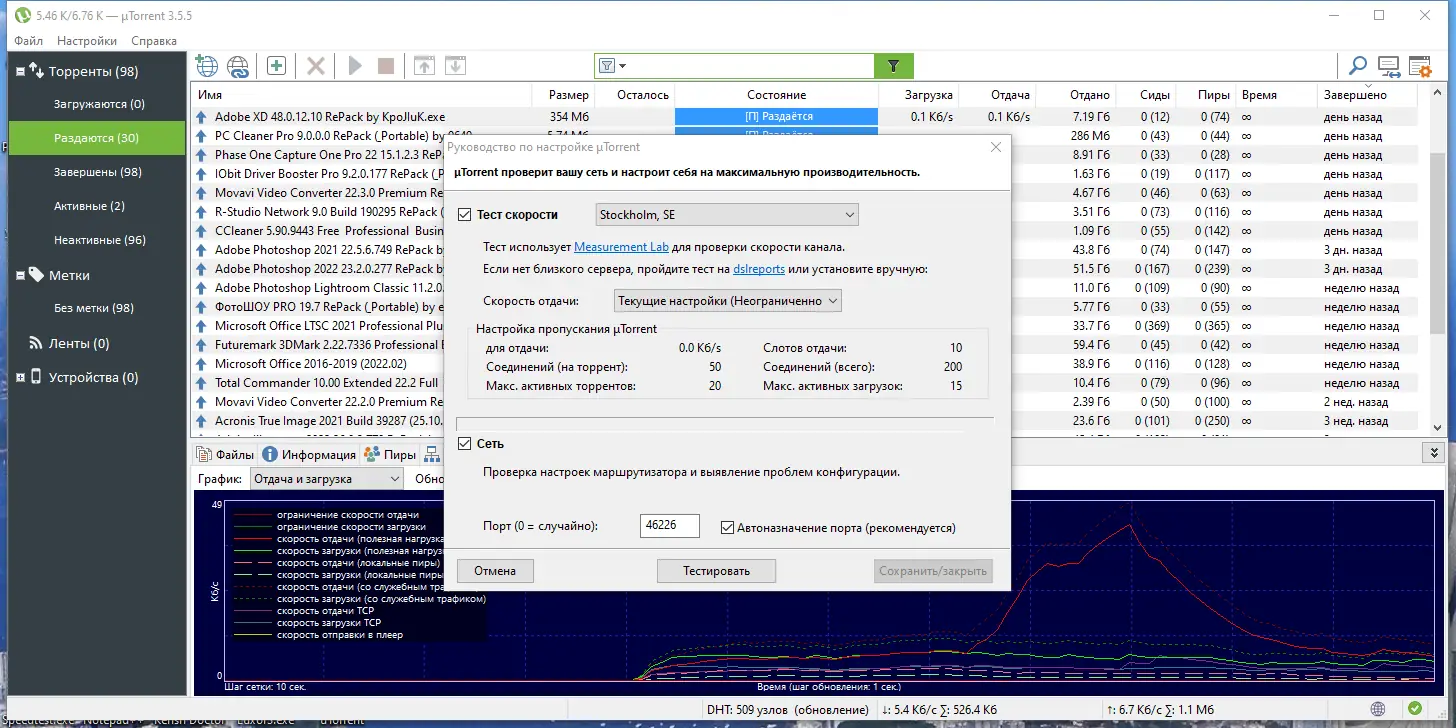Viewport: 1456px width, 728px height.
Task: Sort by the Завершено column header
Action: click(1367, 95)
